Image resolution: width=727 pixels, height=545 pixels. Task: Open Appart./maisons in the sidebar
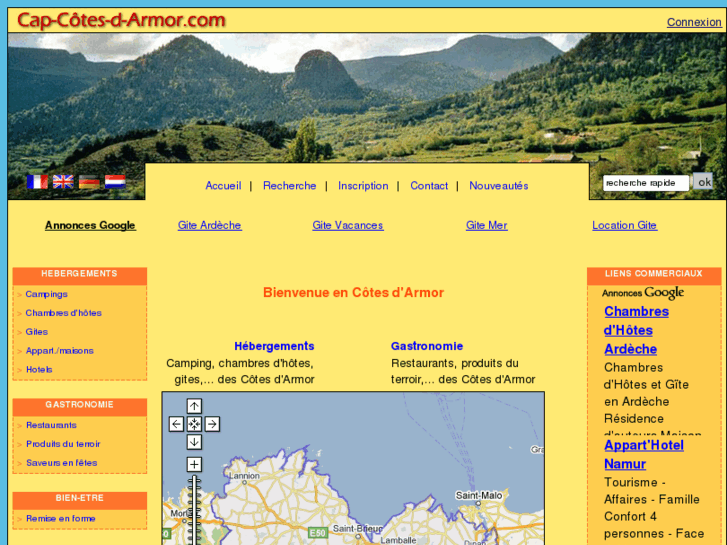pyautogui.click(x=60, y=351)
